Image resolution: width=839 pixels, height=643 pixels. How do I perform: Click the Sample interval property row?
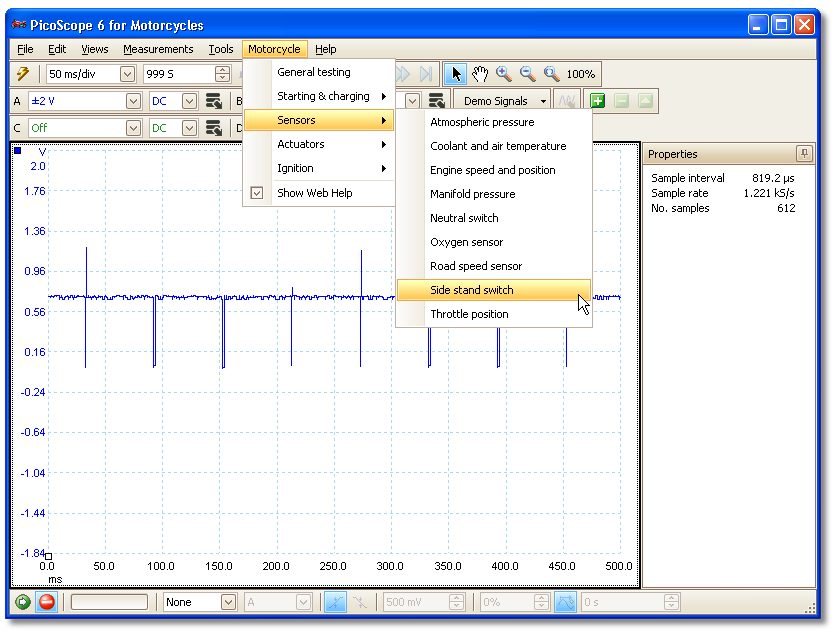tap(723, 178)
